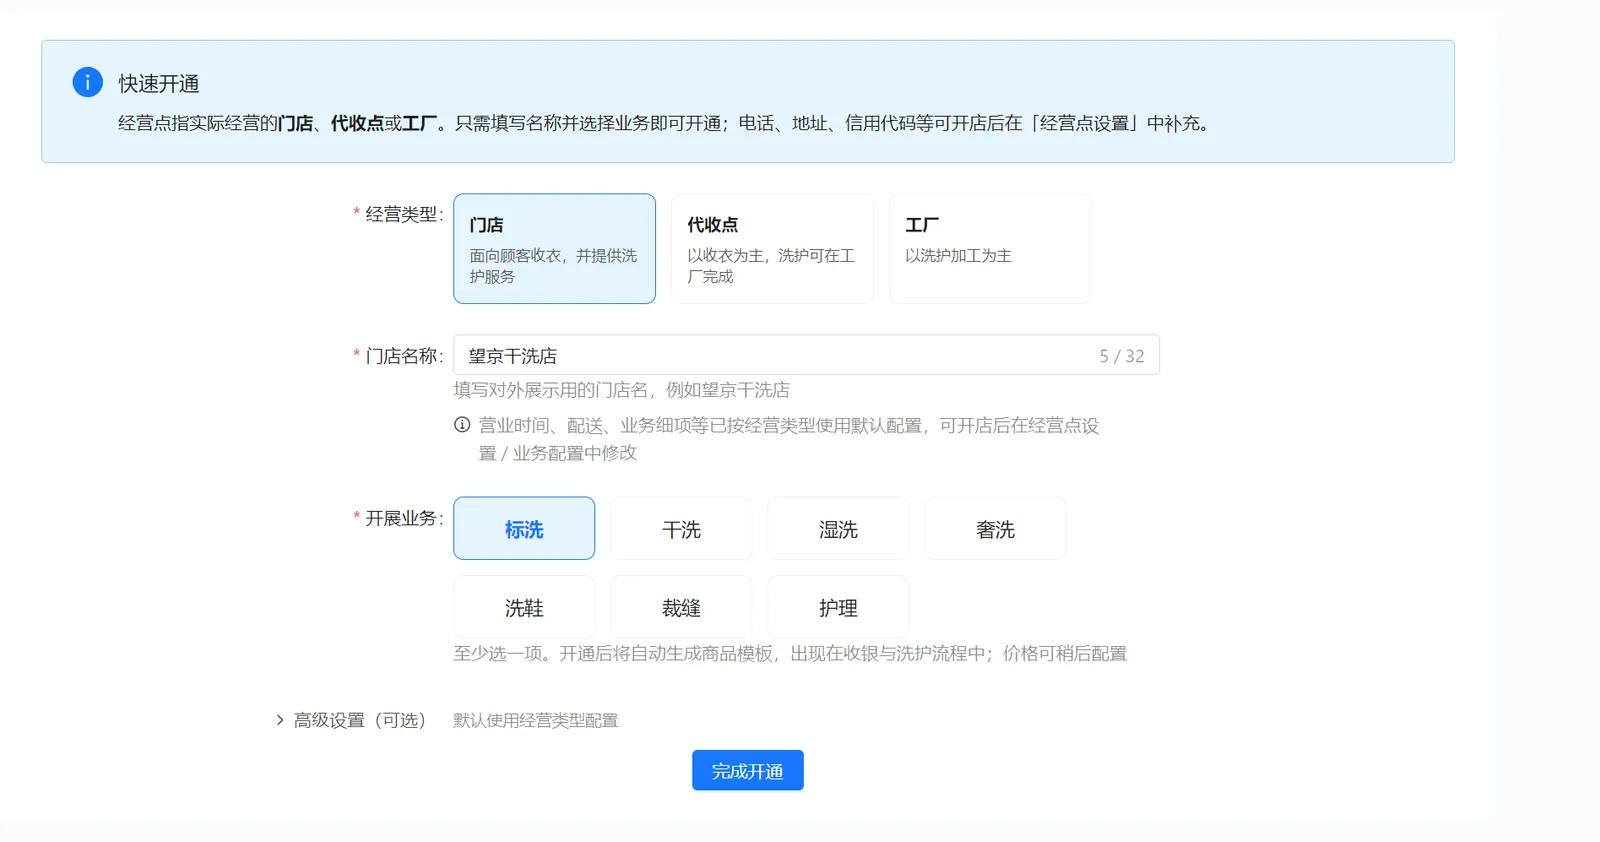Choose the 代收点 business type card
1600x842 pixels.
click(772, 248)
